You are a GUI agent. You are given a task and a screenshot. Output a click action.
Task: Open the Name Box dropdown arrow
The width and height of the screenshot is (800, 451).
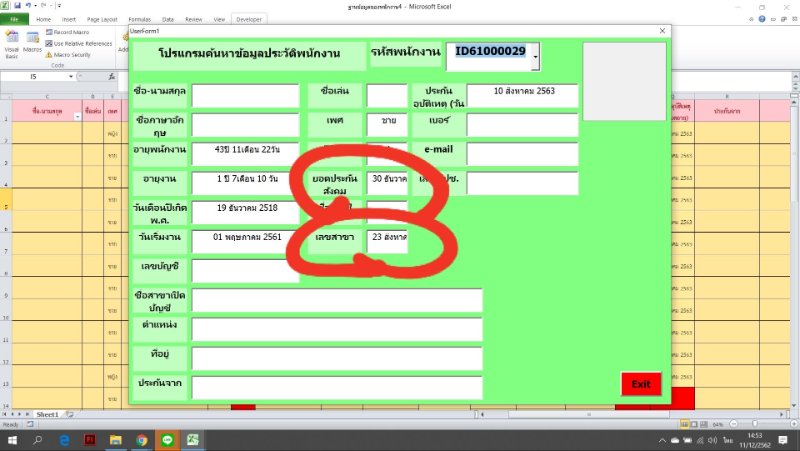click(69, 76)
